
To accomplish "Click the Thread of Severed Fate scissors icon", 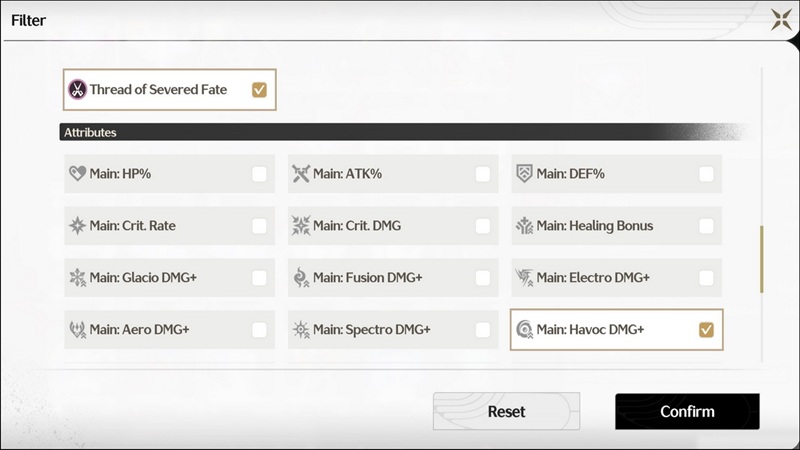I will 77,90.
